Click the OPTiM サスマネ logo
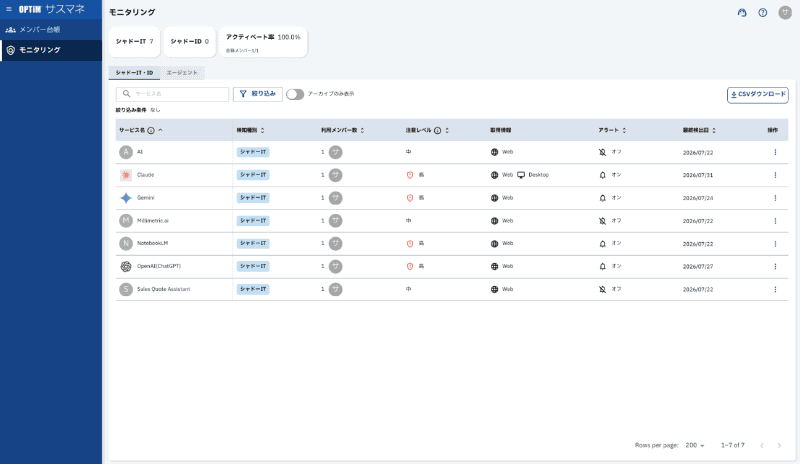This screenshot has width=800, height=464. click(52, 9)
